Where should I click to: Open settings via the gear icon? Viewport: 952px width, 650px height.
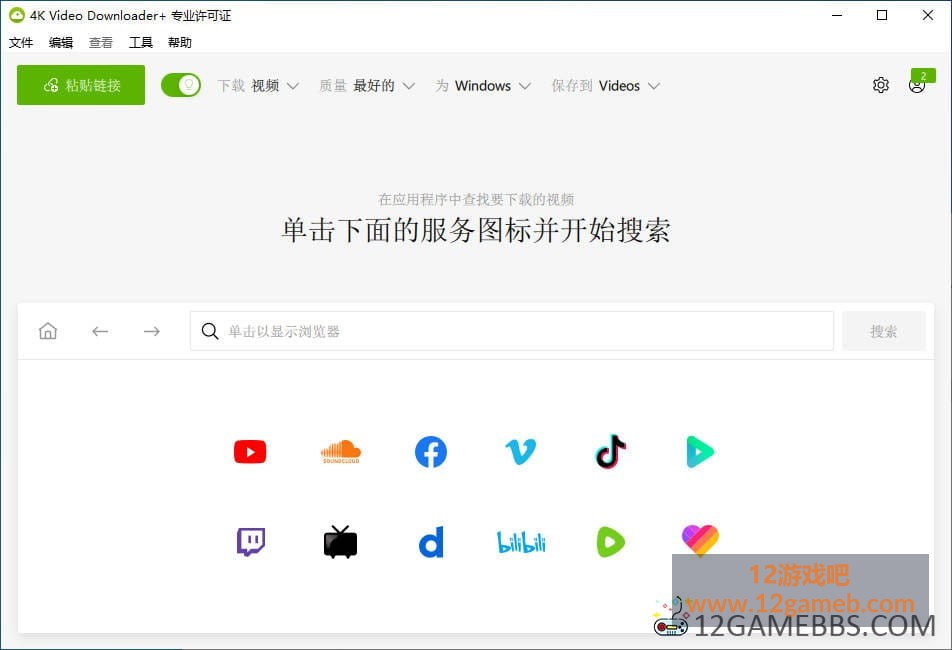(881, 85)
